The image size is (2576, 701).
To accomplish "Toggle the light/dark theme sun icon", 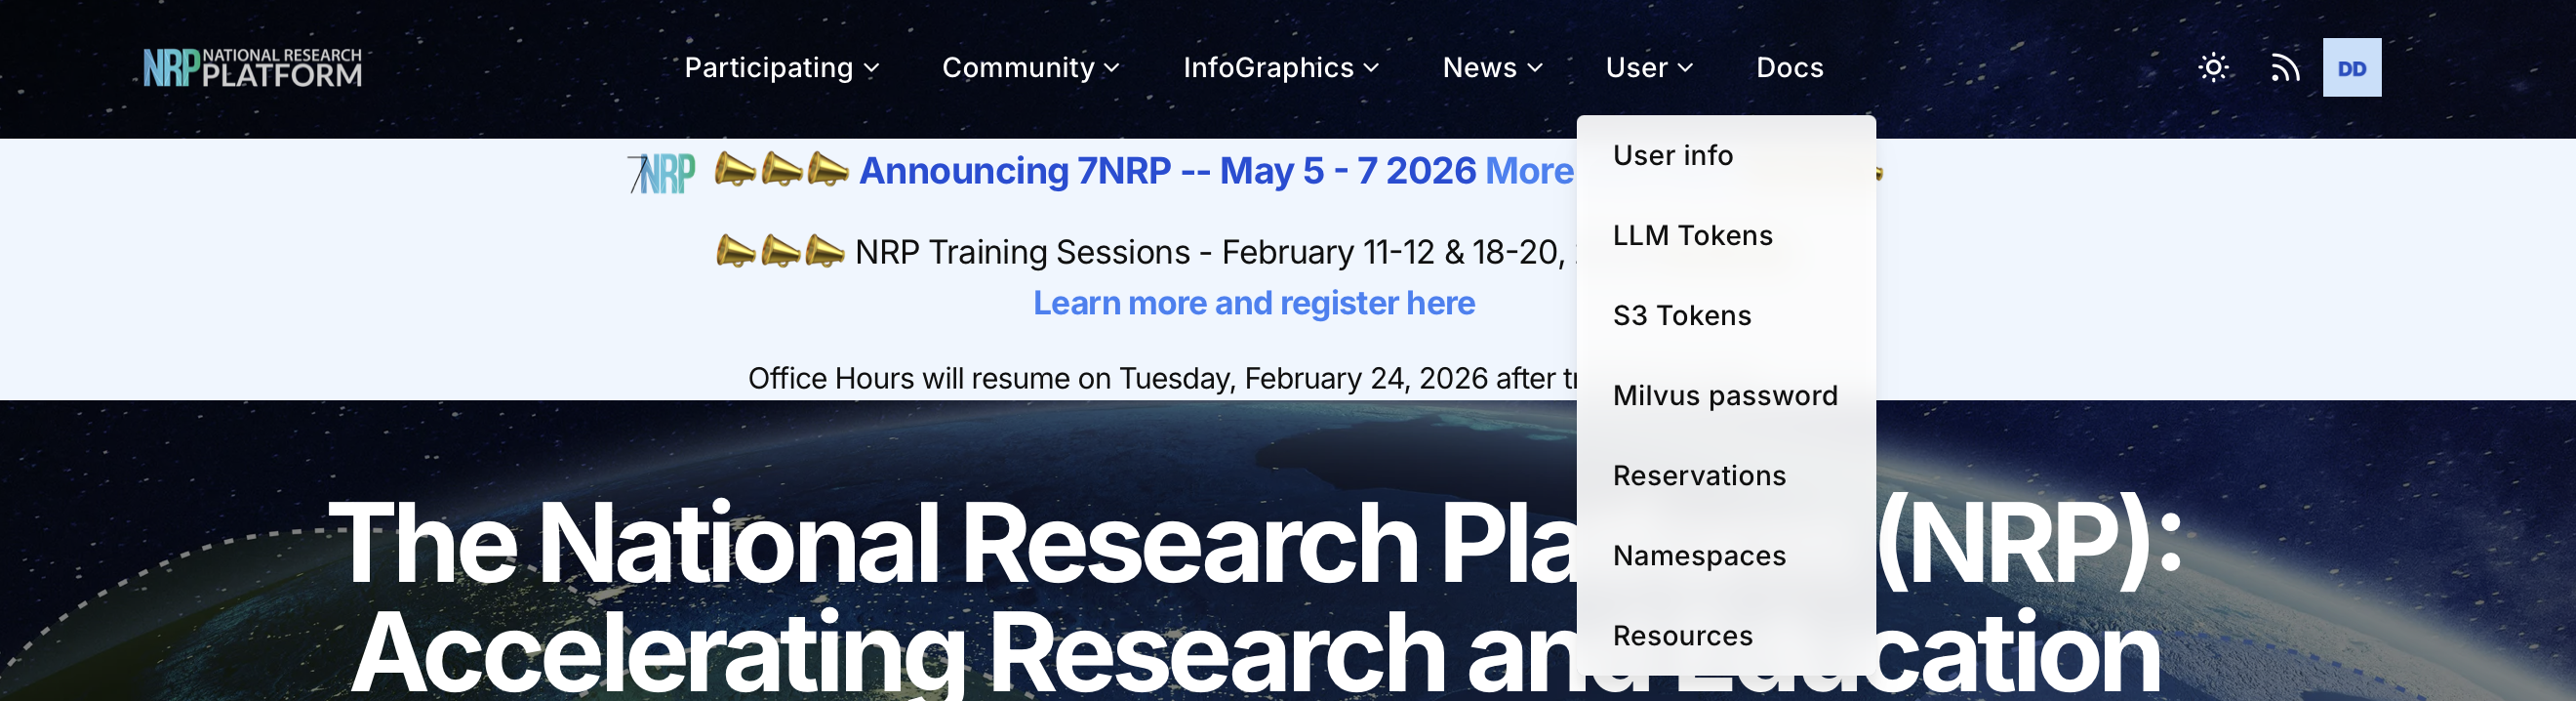I will [2213, 68].
